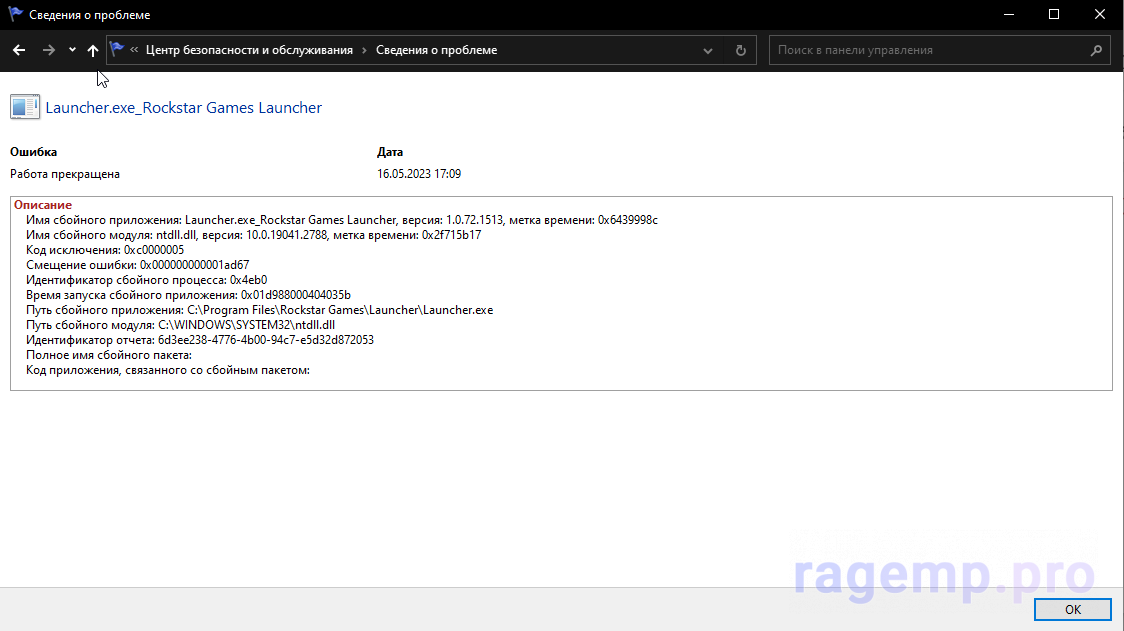This screenshot has width=1124, height=631.
Task: Expand the breadcrumb arrow after Центр безопасности
Action: pyautogui.click(x=364, y=50)
